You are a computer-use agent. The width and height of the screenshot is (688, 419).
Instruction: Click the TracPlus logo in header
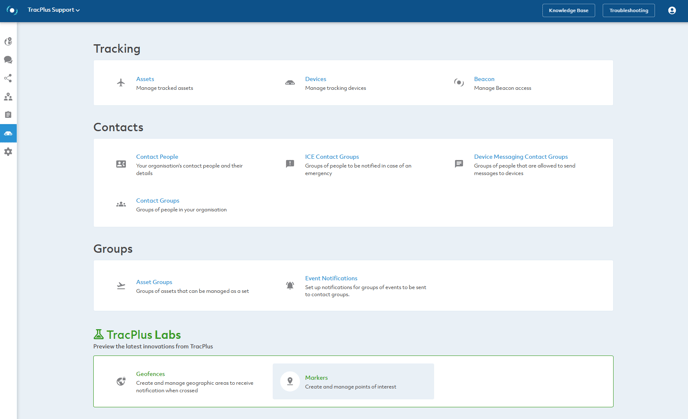(x=12, y=10)
